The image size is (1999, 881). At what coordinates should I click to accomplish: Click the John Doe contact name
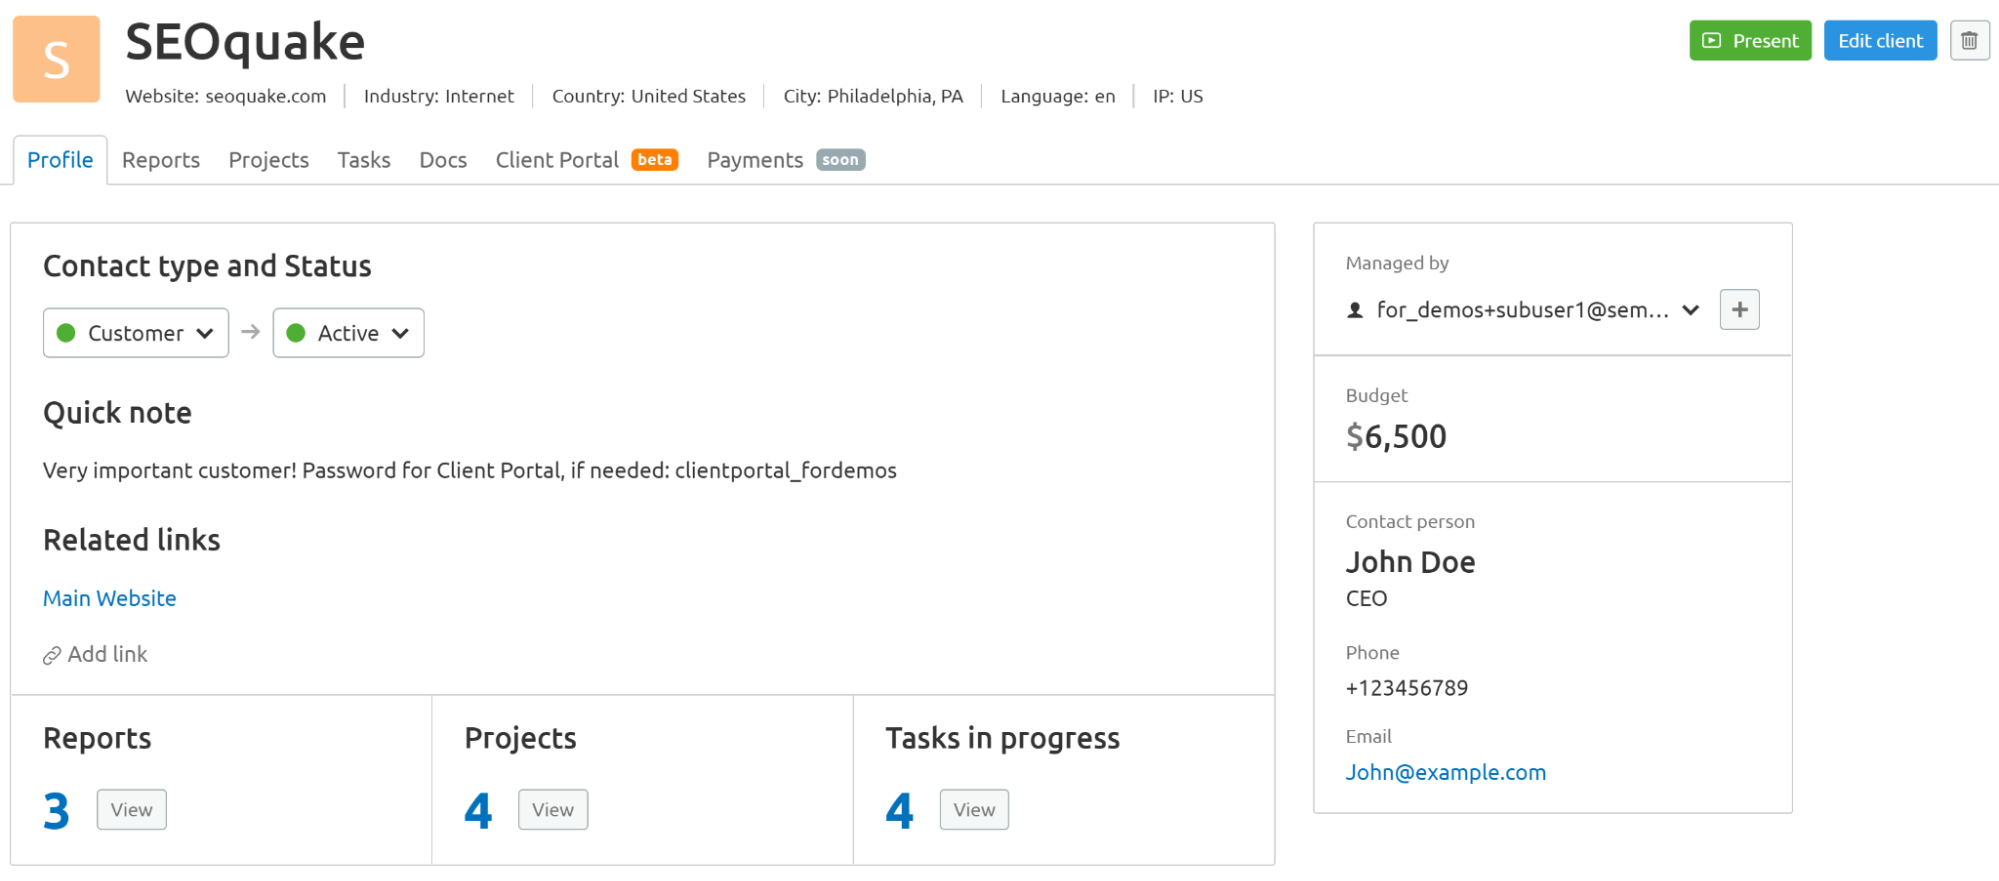[x=1410, y=562]
